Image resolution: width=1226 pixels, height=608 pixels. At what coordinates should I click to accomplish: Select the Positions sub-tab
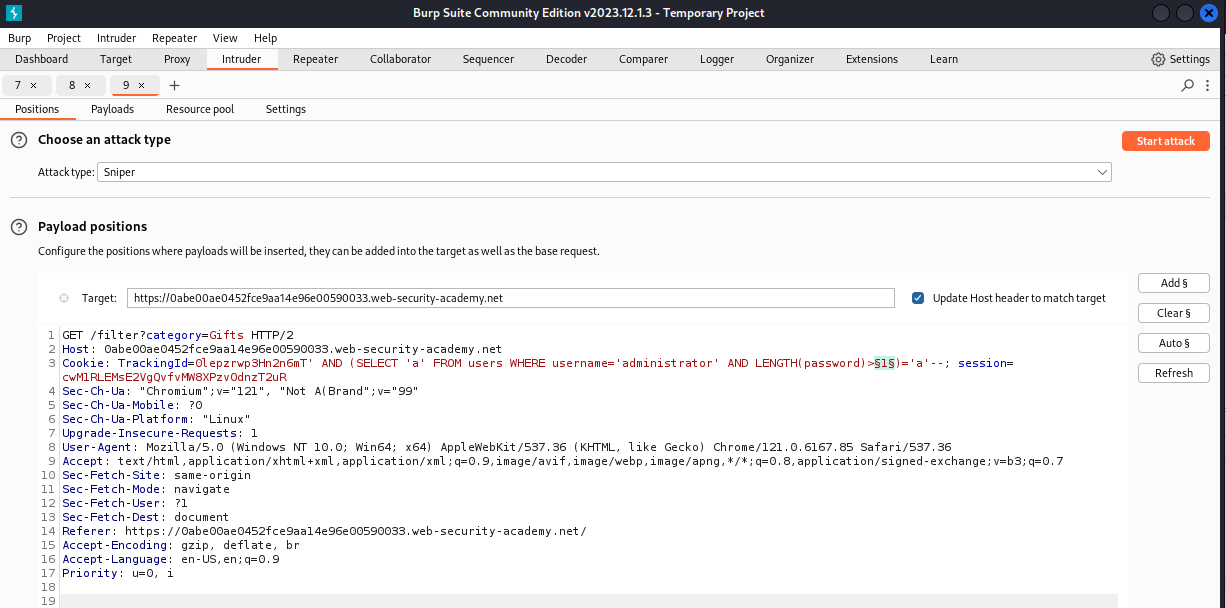click(37, 109)
